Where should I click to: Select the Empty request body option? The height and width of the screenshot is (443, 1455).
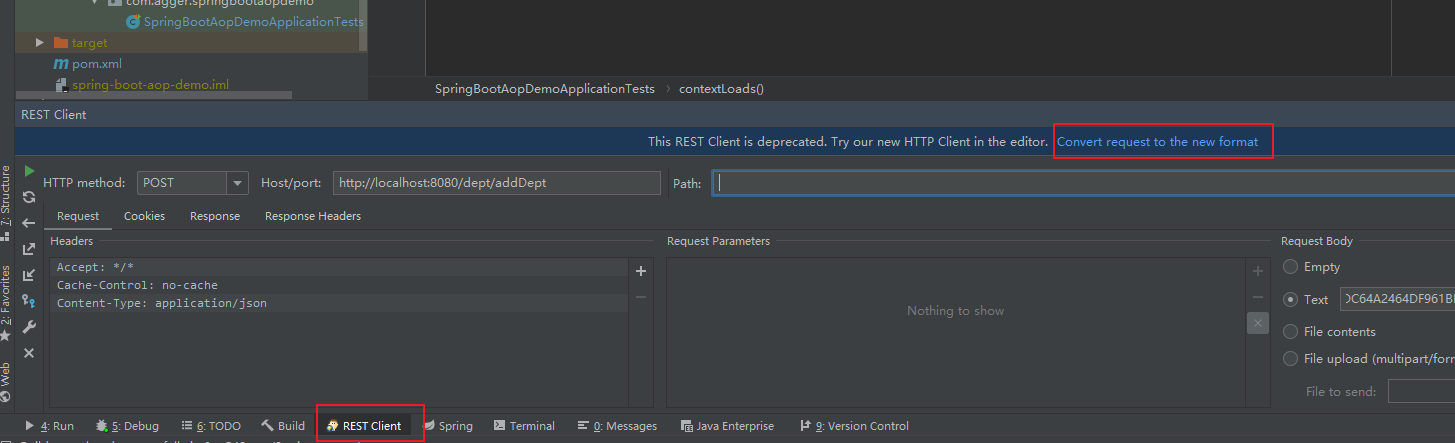tap(1291, 267)
